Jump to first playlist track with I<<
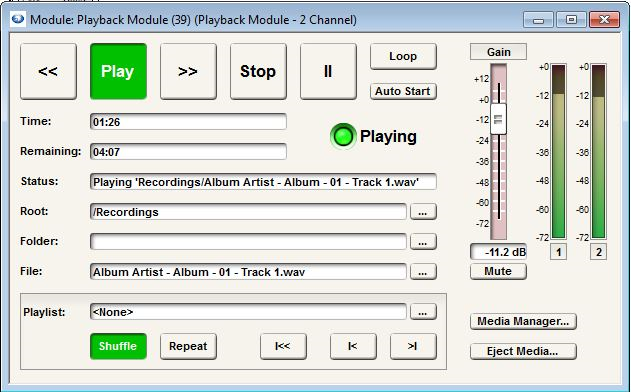The image size is (631, 392). click(283, 346)
